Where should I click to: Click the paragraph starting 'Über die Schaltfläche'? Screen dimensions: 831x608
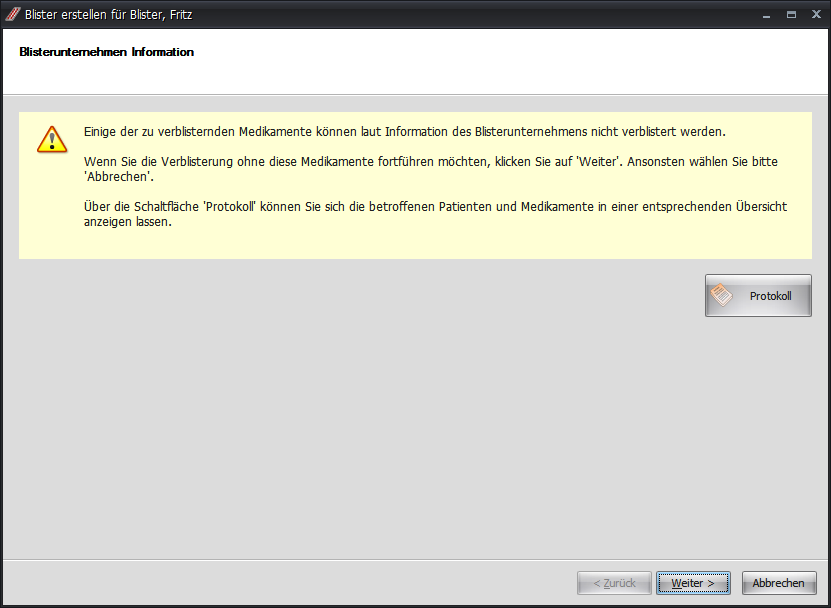435,214
